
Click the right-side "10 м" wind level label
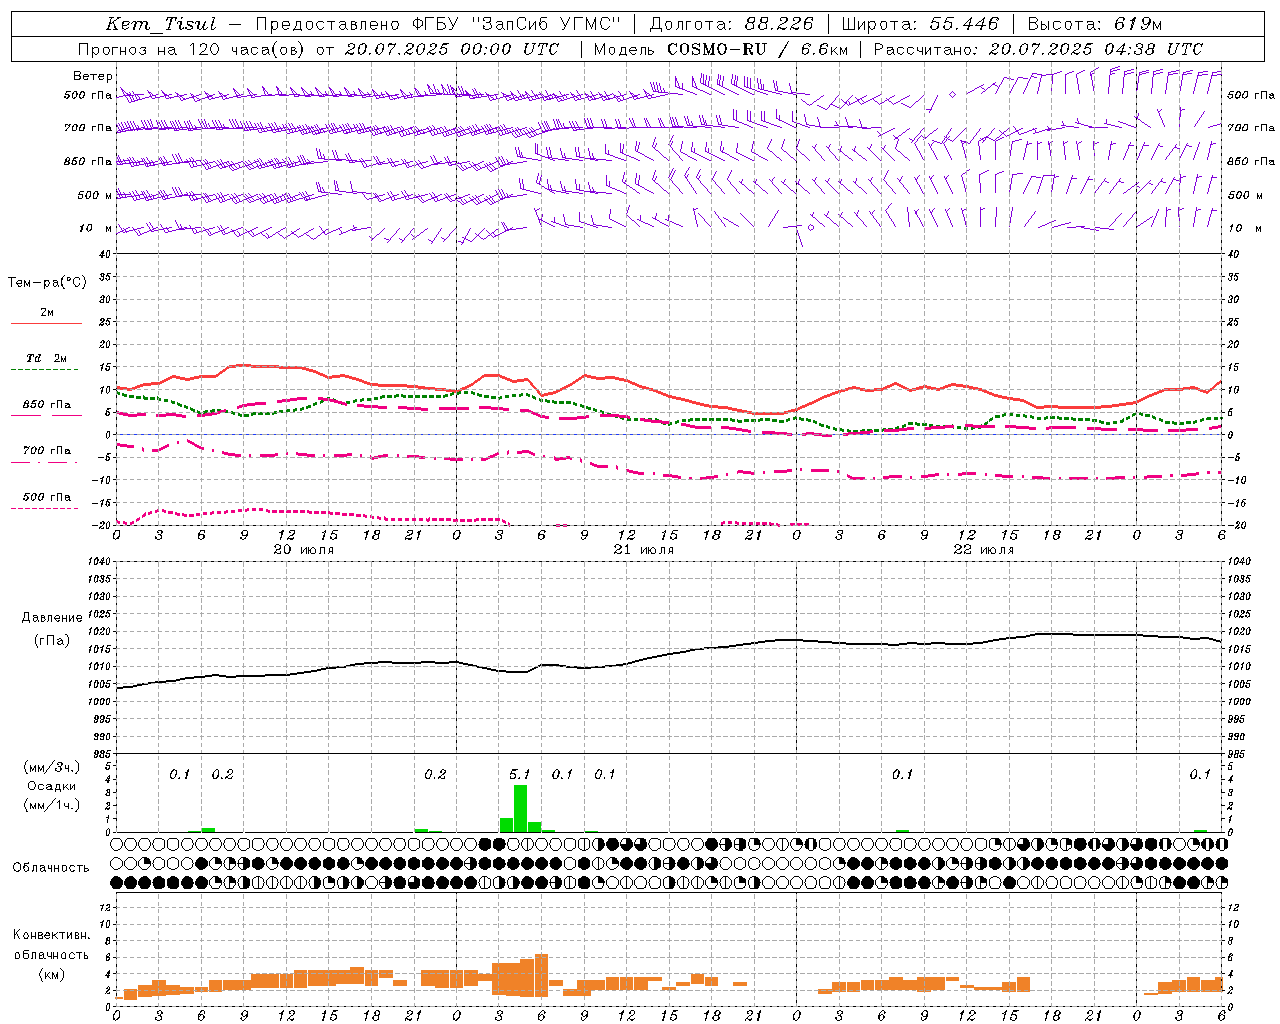pos(1243,228)
